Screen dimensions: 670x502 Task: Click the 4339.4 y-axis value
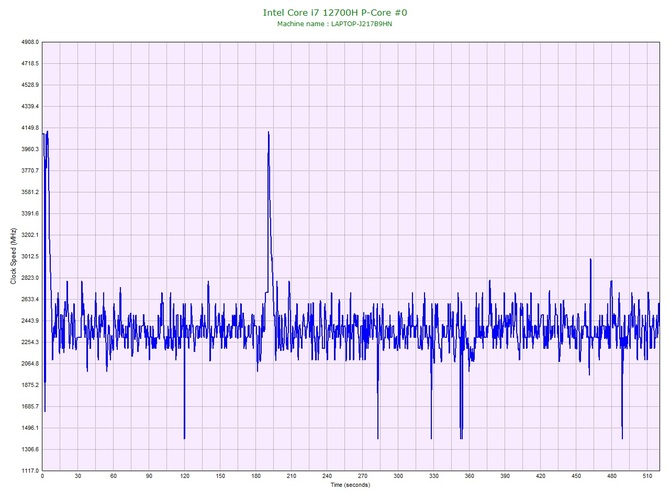coord(30,106)
